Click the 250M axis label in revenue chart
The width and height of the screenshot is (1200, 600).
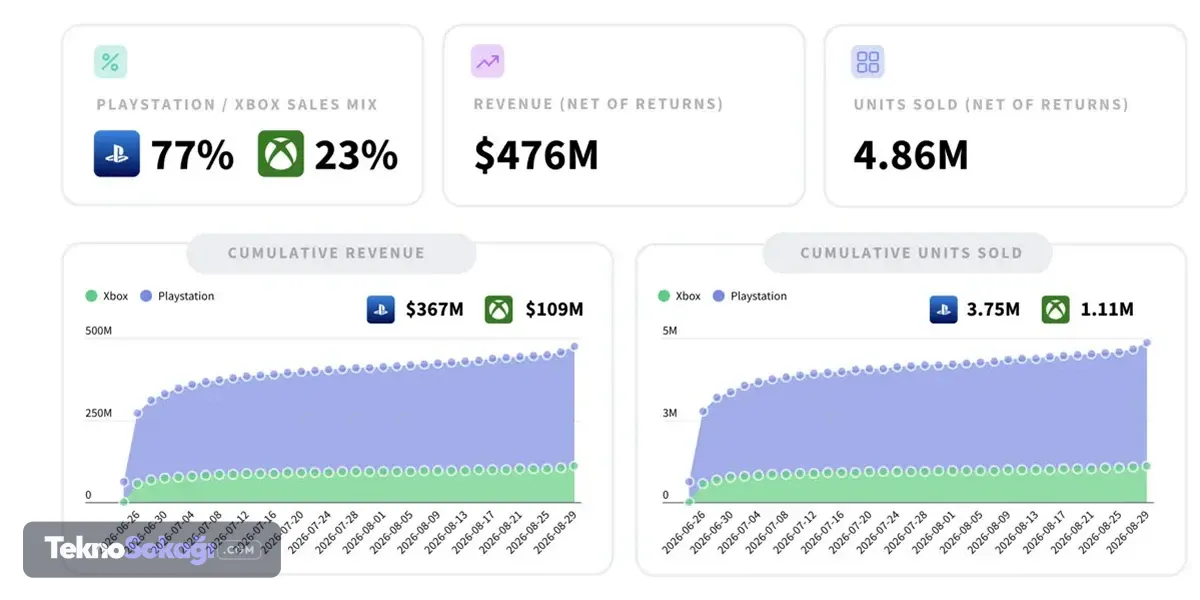click(x=98, y=413)
